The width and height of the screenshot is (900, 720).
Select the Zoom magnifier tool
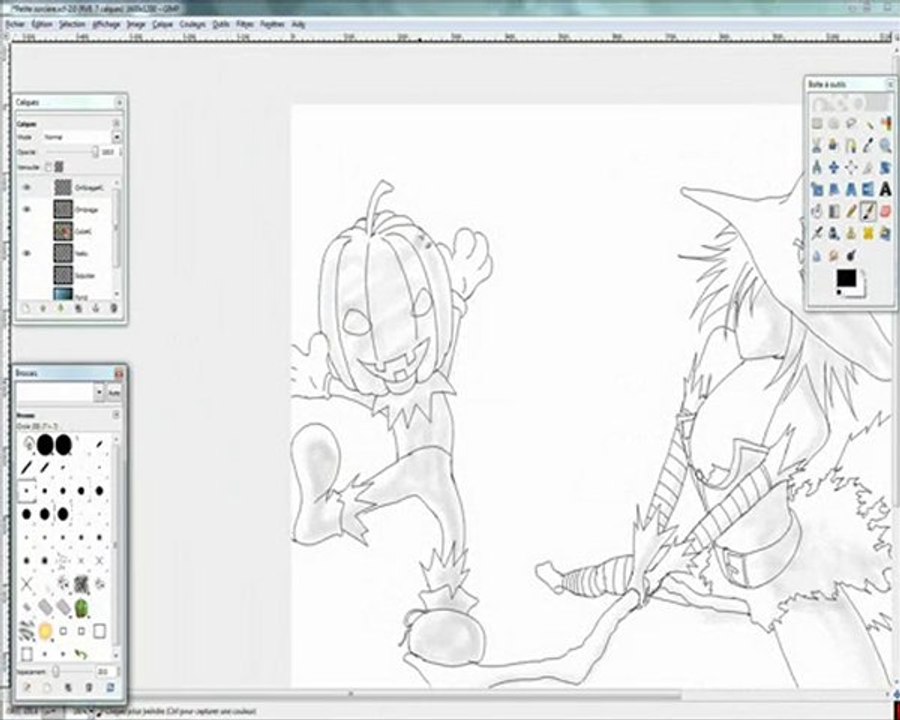[x=885, y=145]
